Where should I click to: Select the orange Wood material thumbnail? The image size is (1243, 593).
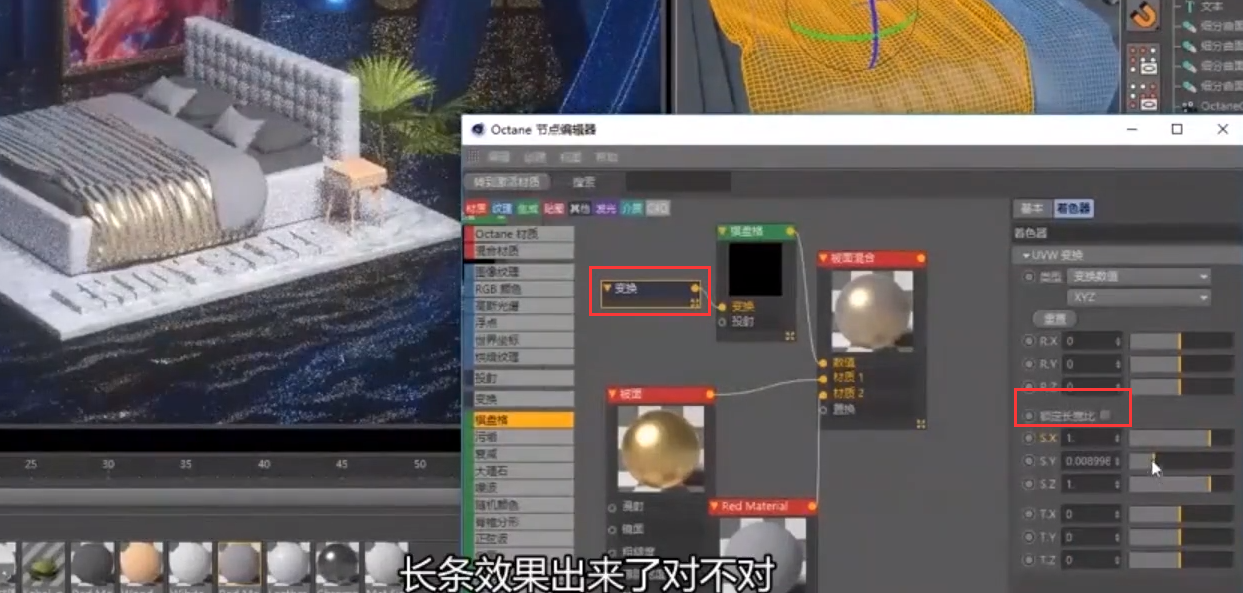pyautogui.click(x=141, y=565)
